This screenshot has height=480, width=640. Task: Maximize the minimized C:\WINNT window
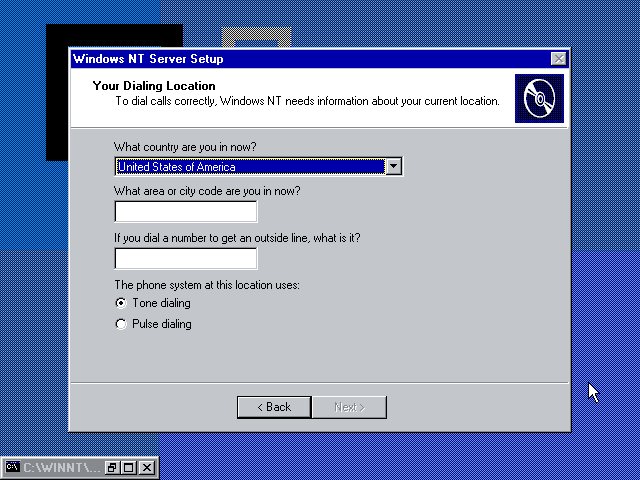coord(129,467)
